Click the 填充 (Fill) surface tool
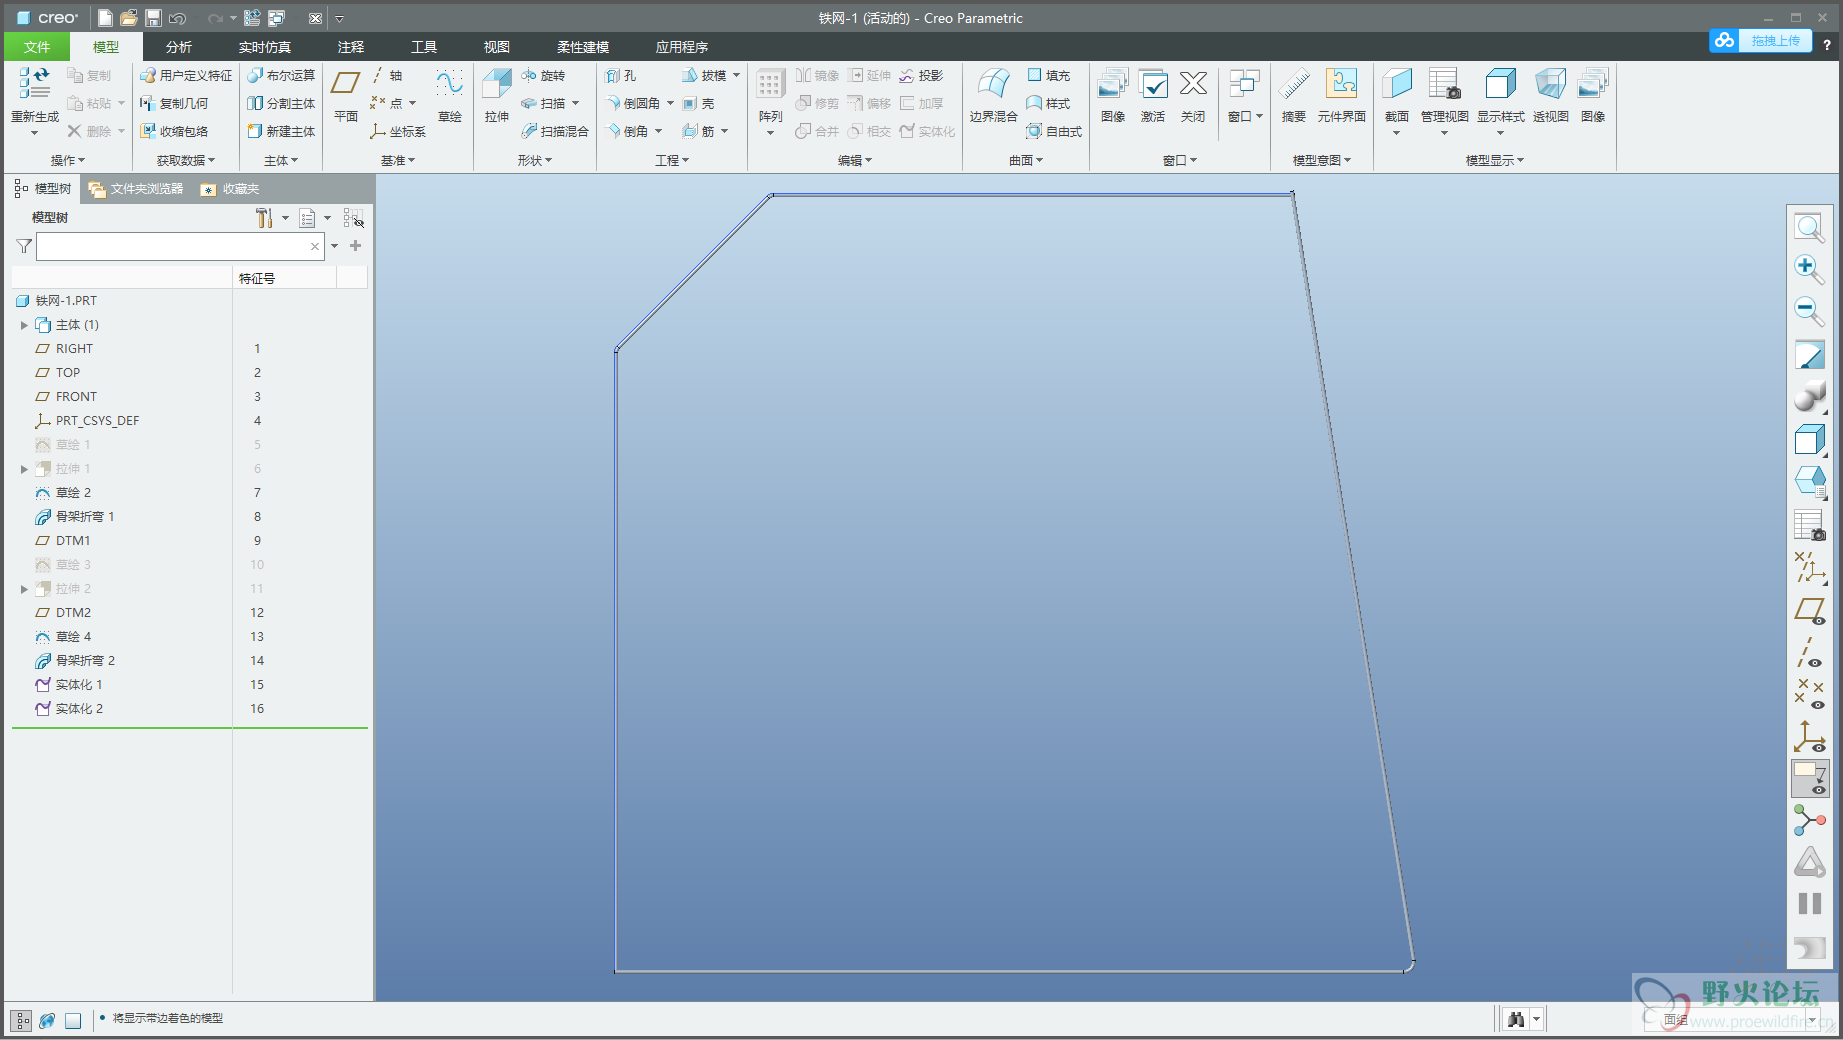Viewport: 1843px width, 1040px height. [1048, 75]
